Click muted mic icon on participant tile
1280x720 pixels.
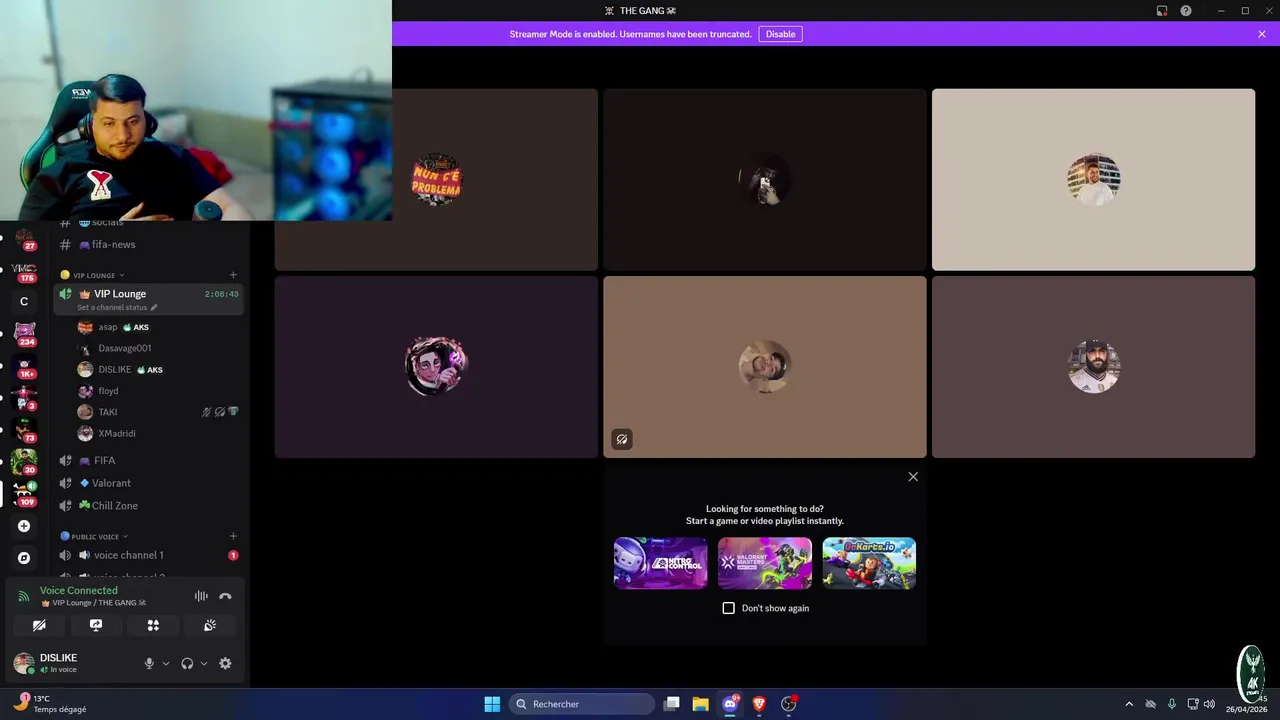(622, 439)
